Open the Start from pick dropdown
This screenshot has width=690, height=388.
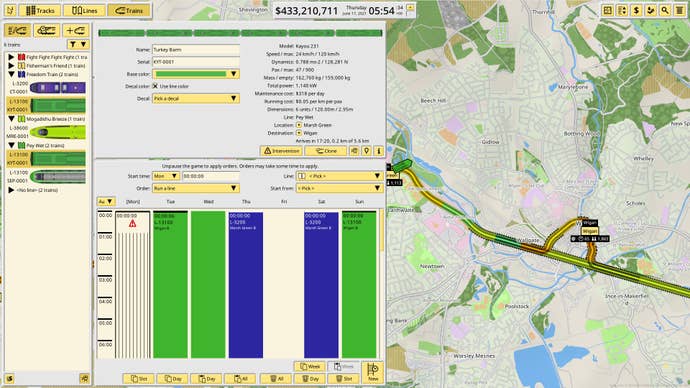tap(339, 188)
